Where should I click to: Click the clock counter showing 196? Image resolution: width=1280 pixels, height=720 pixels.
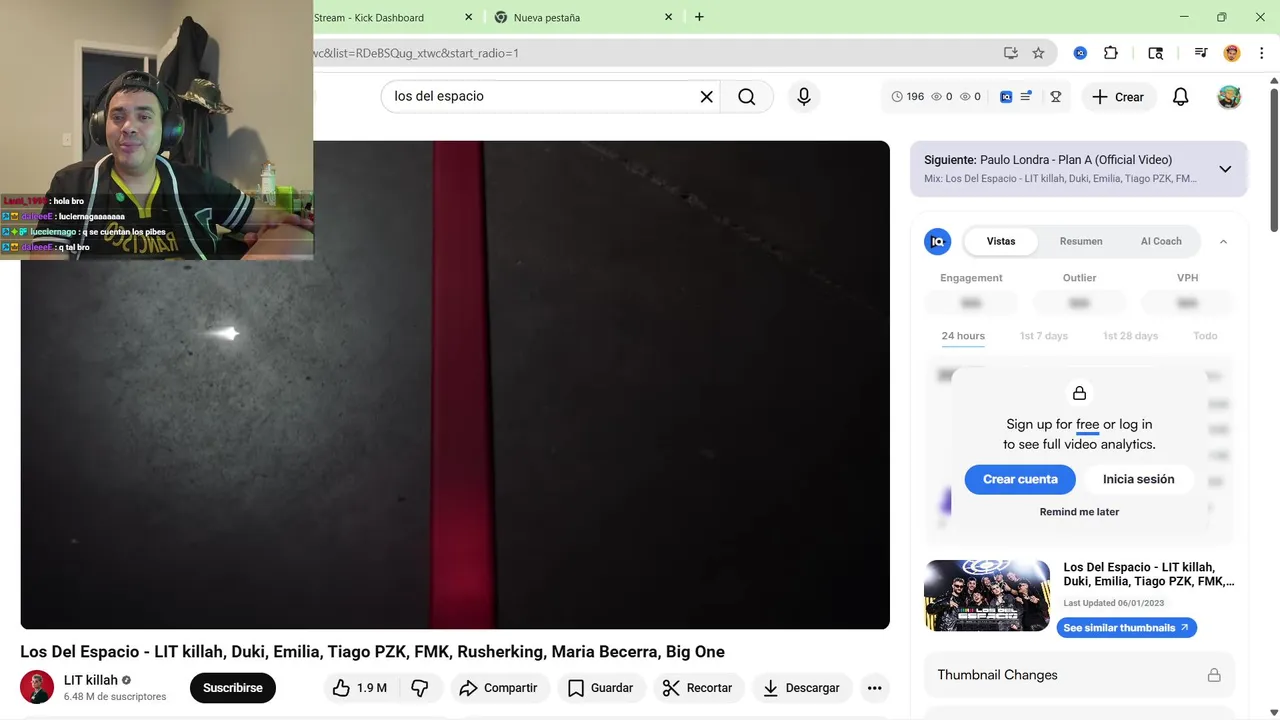click(x=908, y=97)
